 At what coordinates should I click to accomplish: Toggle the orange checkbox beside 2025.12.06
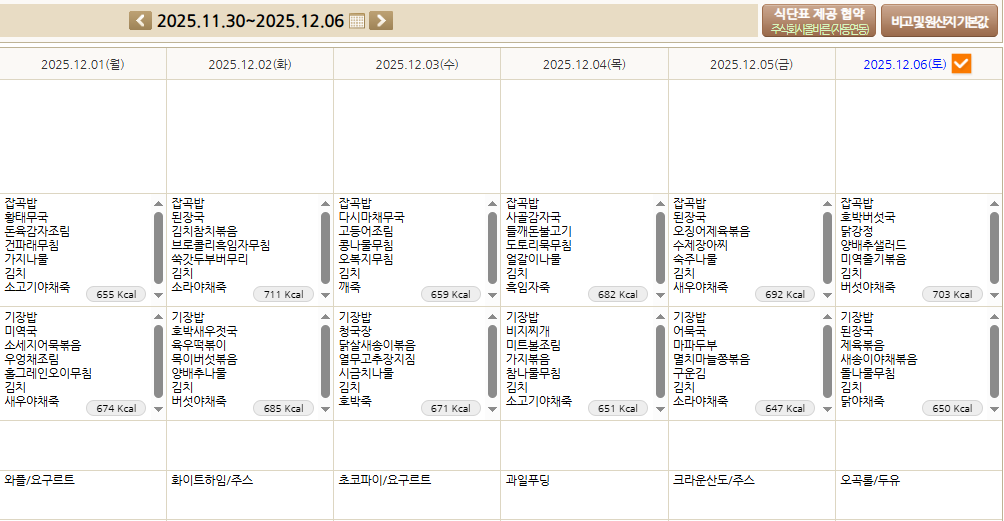961,64
